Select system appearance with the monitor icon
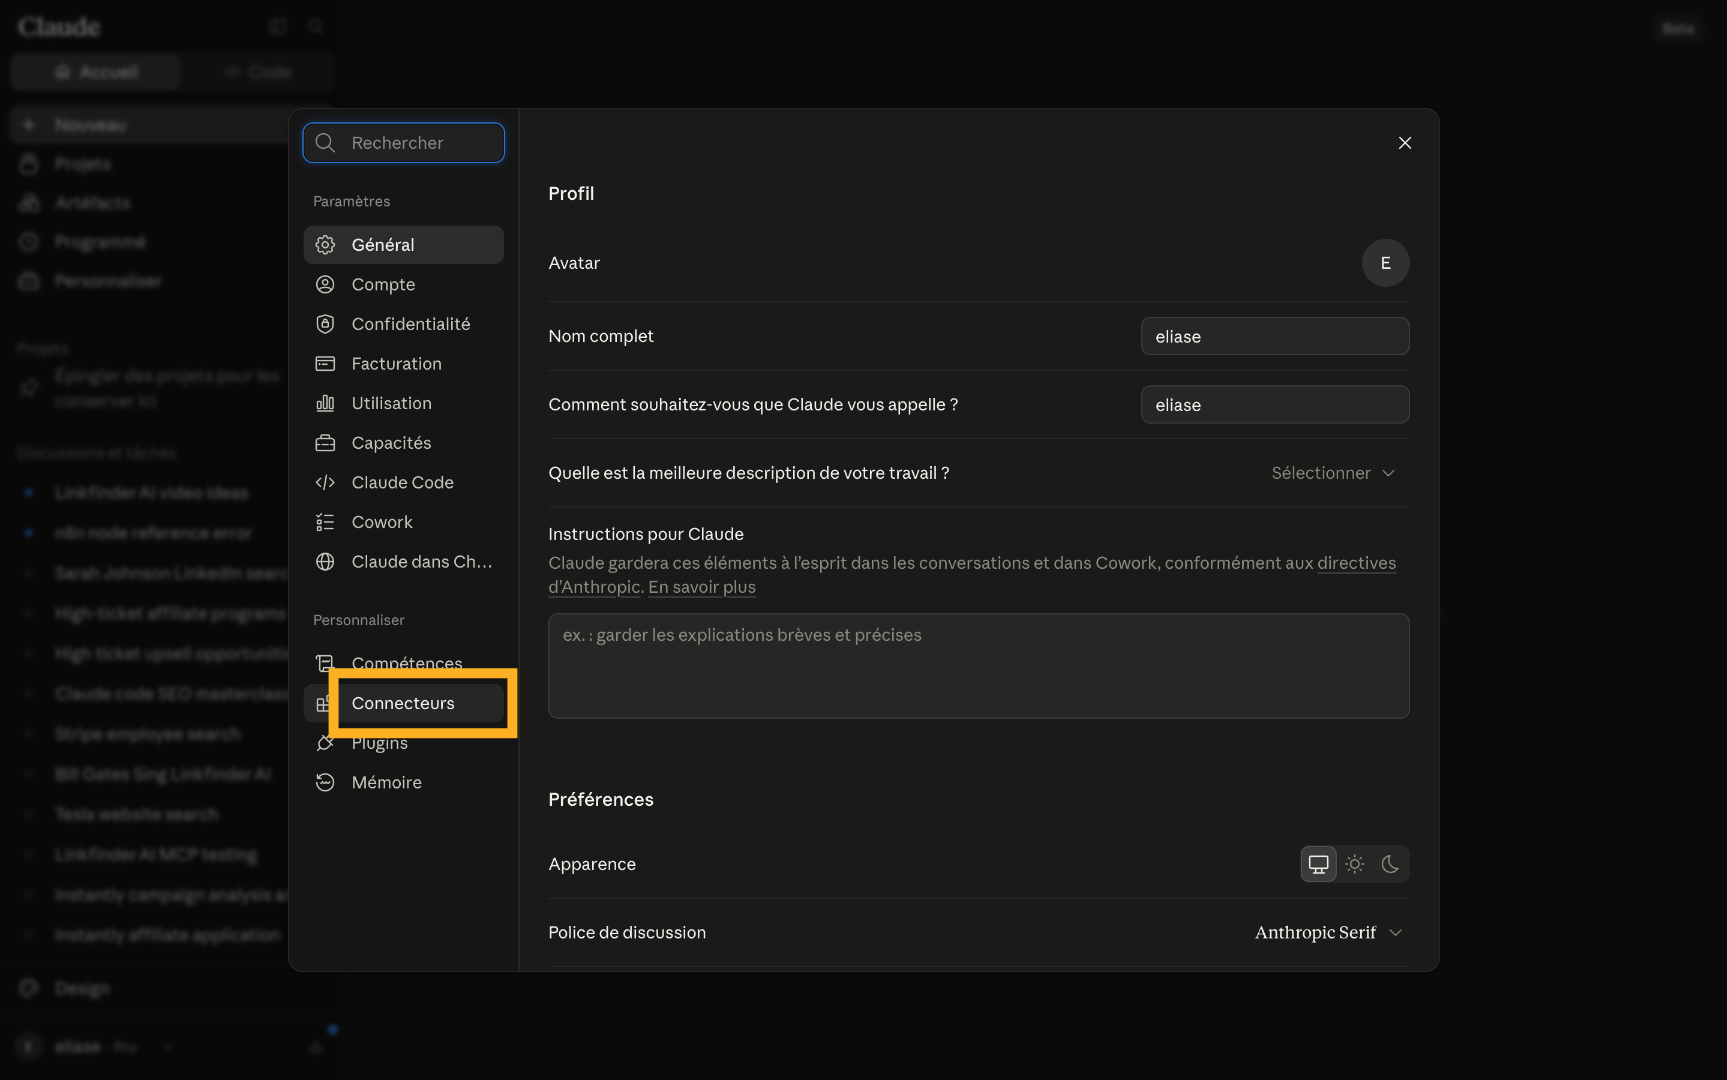The width and height of the screenshot is (1727, 1080). click(1318, 864)
